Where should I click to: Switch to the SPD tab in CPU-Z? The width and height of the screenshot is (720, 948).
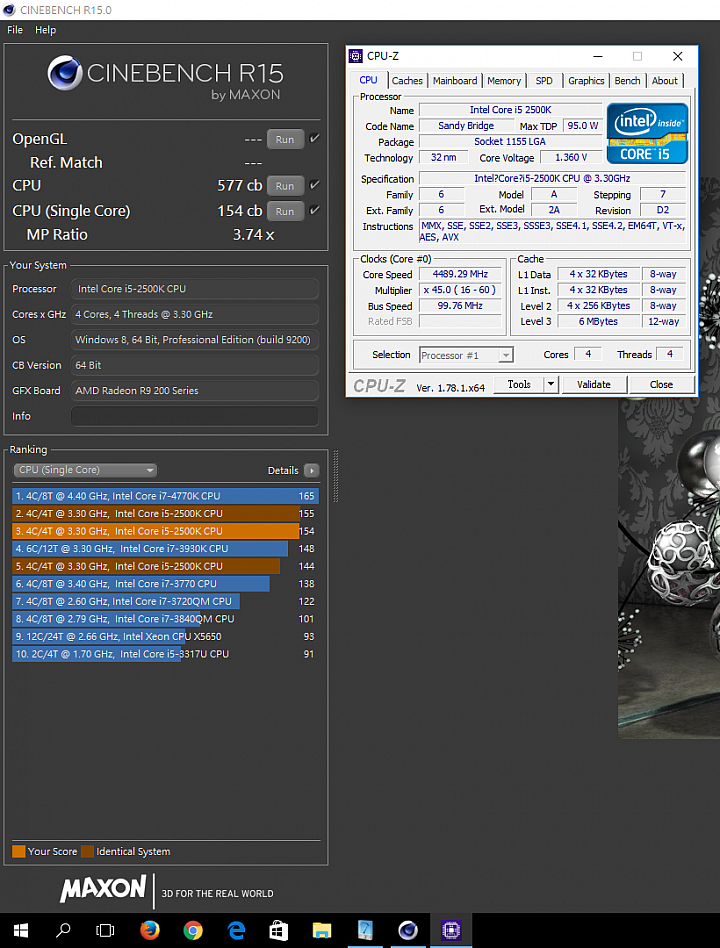pos(543,80)
